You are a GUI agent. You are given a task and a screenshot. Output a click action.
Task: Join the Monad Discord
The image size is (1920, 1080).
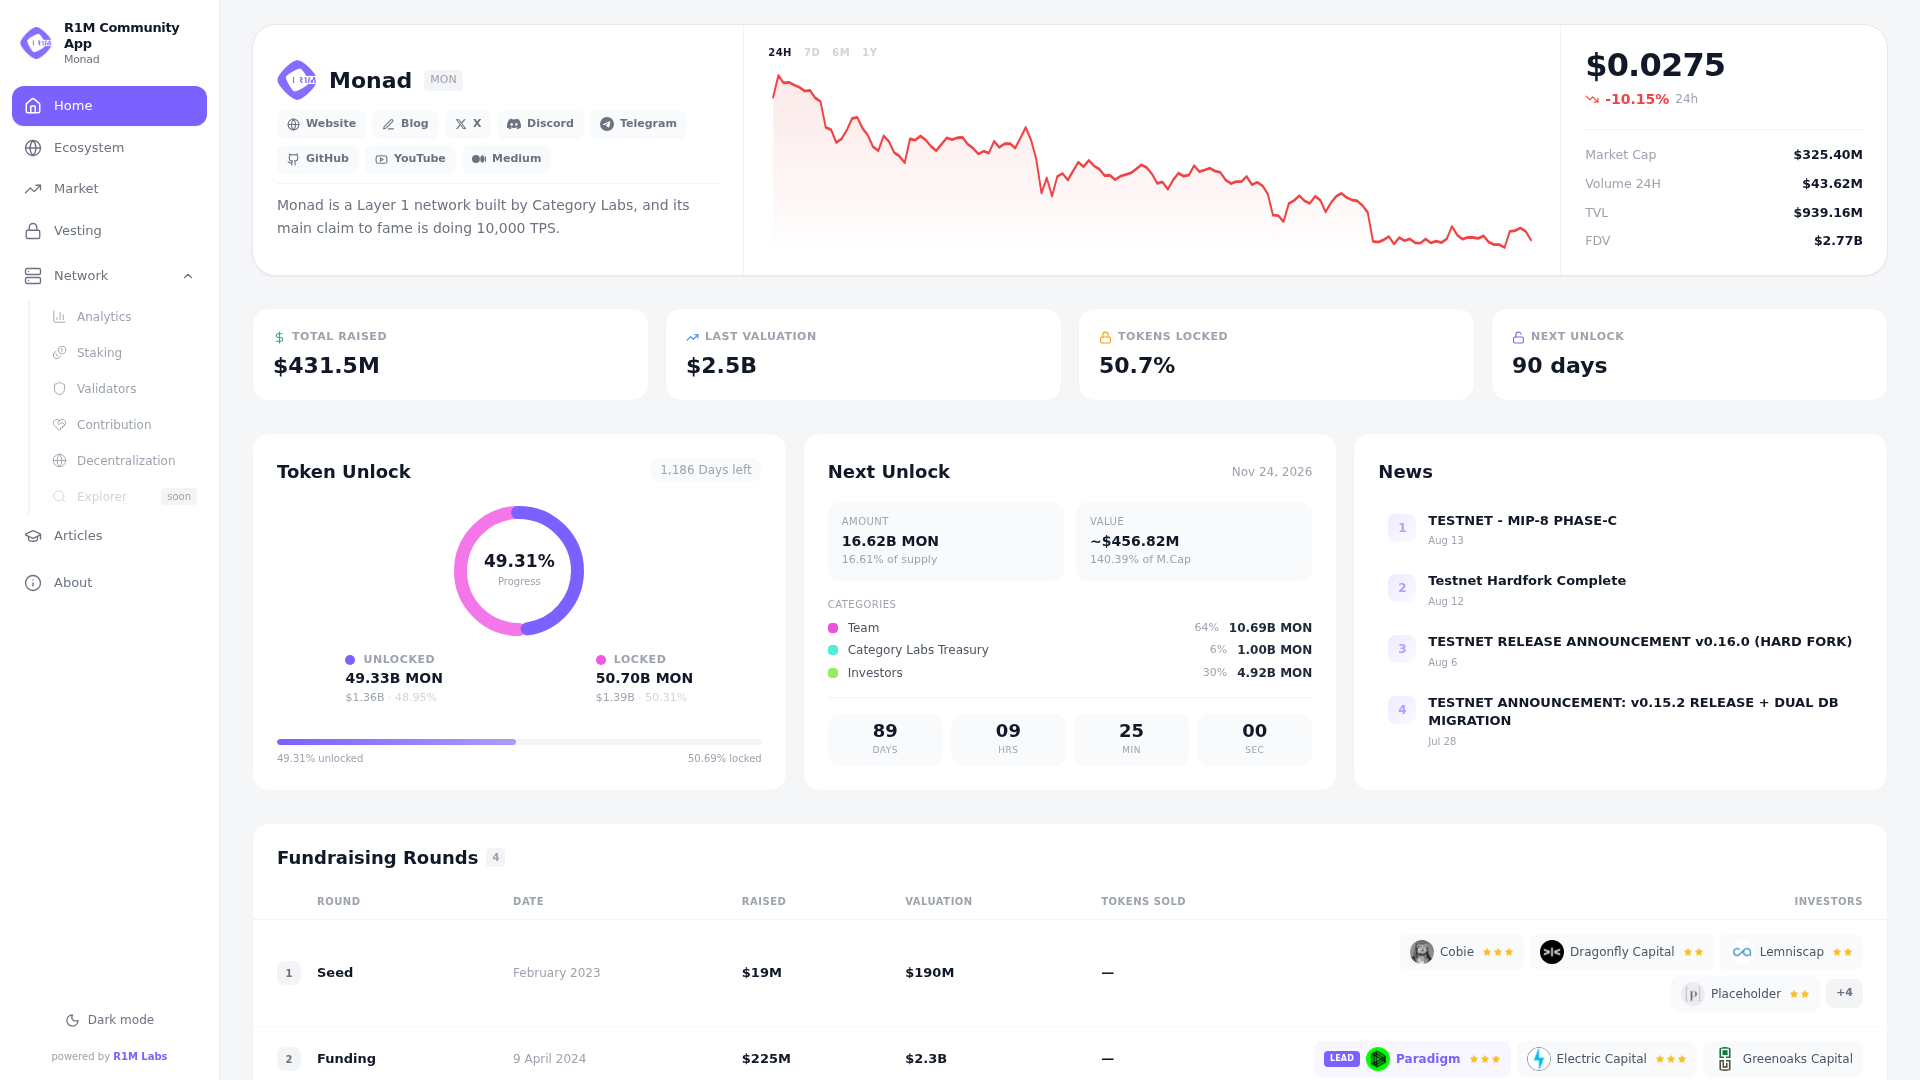[x=540, y=124]
